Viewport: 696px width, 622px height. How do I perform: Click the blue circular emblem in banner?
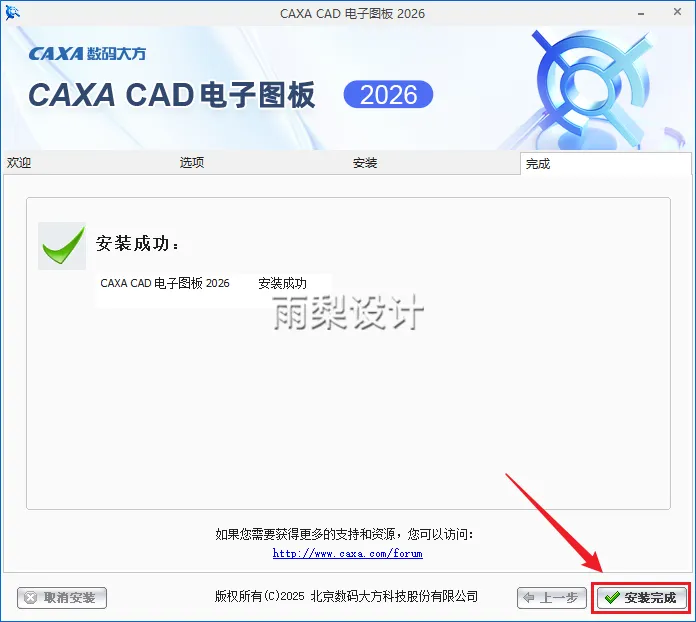pyautogui.click(x=592, y=87)
